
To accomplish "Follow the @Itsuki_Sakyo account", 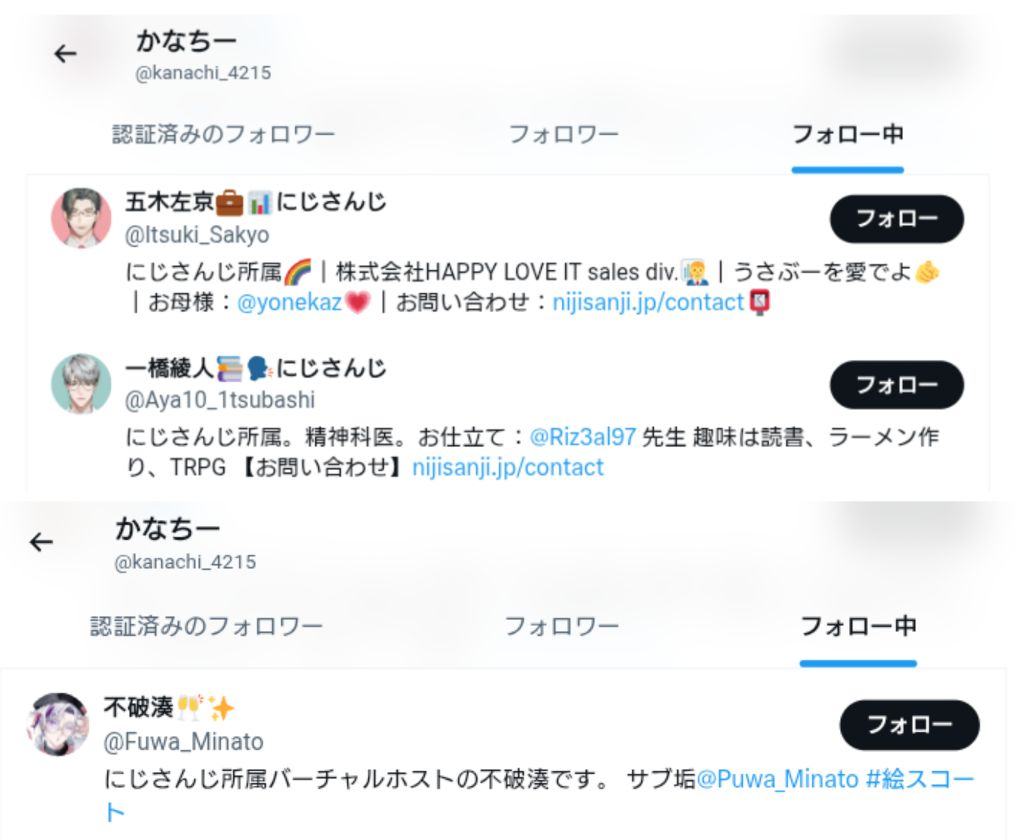I will (897, 219).
